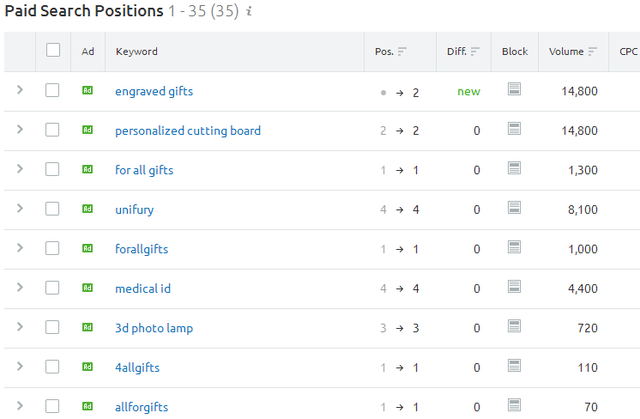Expand the allforgifts row chevron
640x419 pixels.
(x=20, y=406)
